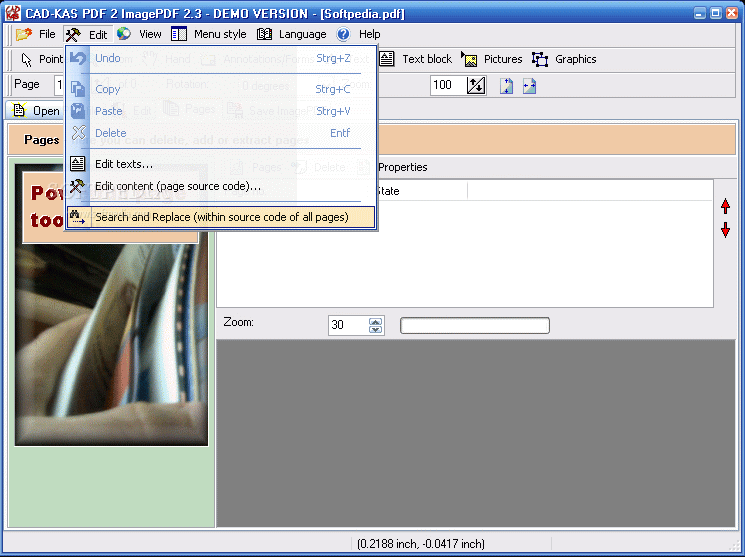Screen dimensions: 745x557
Task: Click the fit page width icon
Action: [529, 86]
